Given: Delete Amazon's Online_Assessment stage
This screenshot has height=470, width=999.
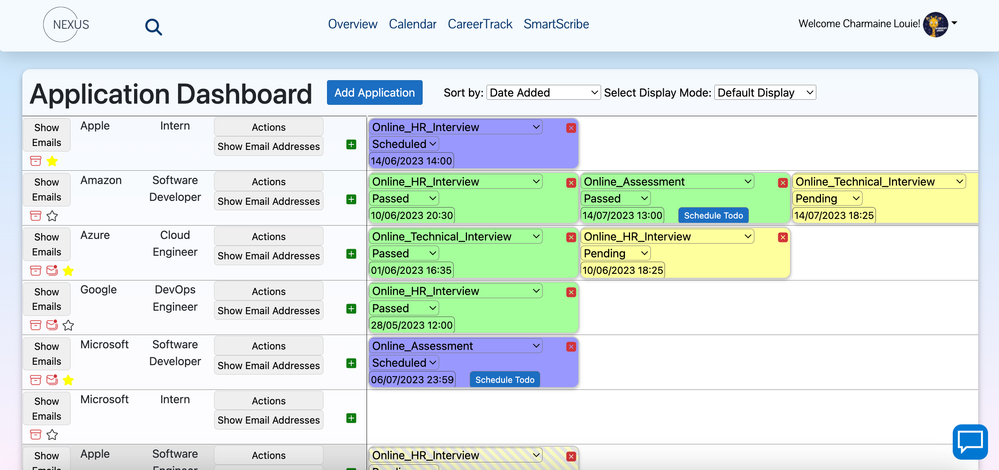Looking at the screenshot, I should (x=783, y=183).
